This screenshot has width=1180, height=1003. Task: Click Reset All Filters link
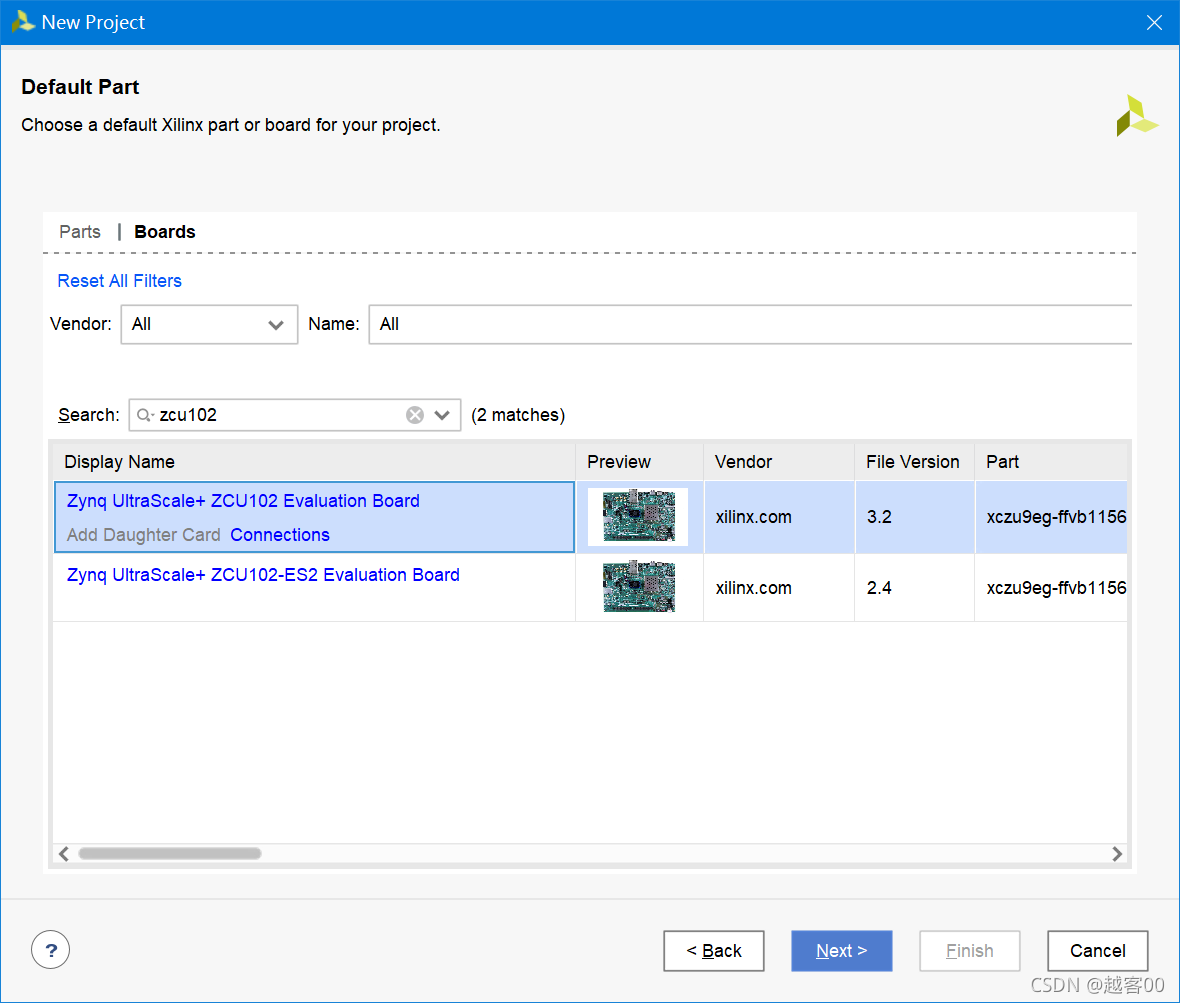tap(120, 281)
